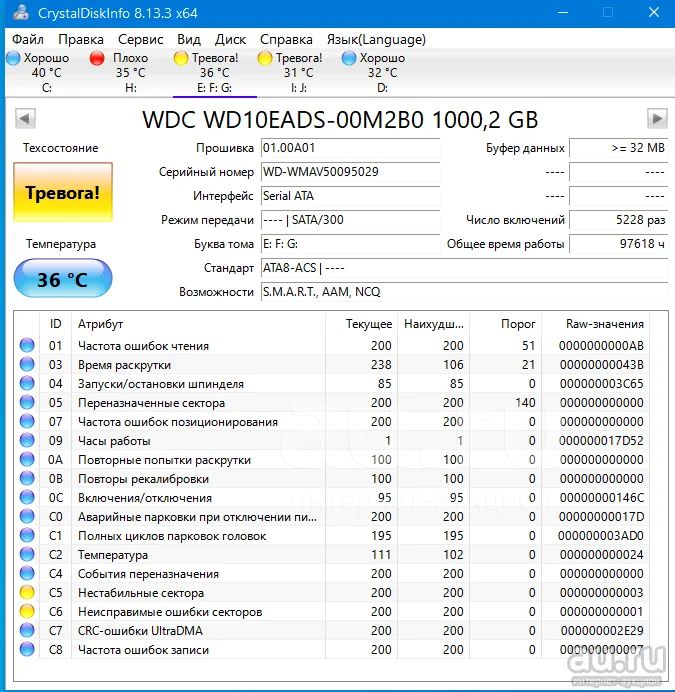Click the yellow Тревога! health status button

click(x=63, y=192)
